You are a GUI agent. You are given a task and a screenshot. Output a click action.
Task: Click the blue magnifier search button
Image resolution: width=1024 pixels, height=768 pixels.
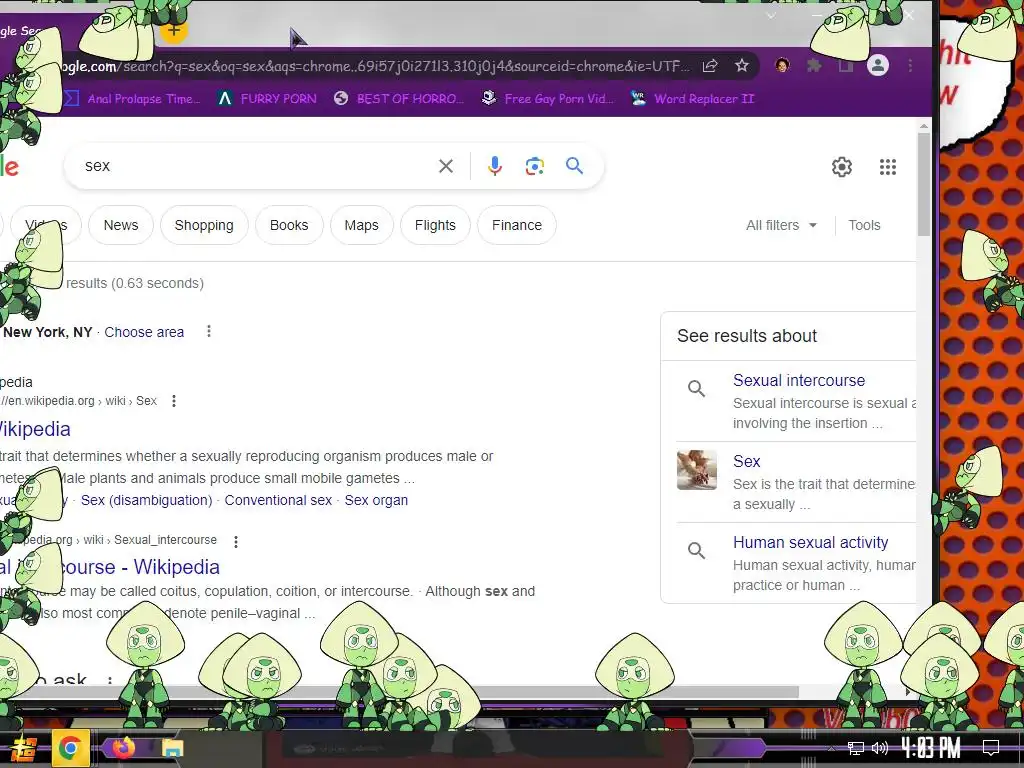(x=575, y=166)
